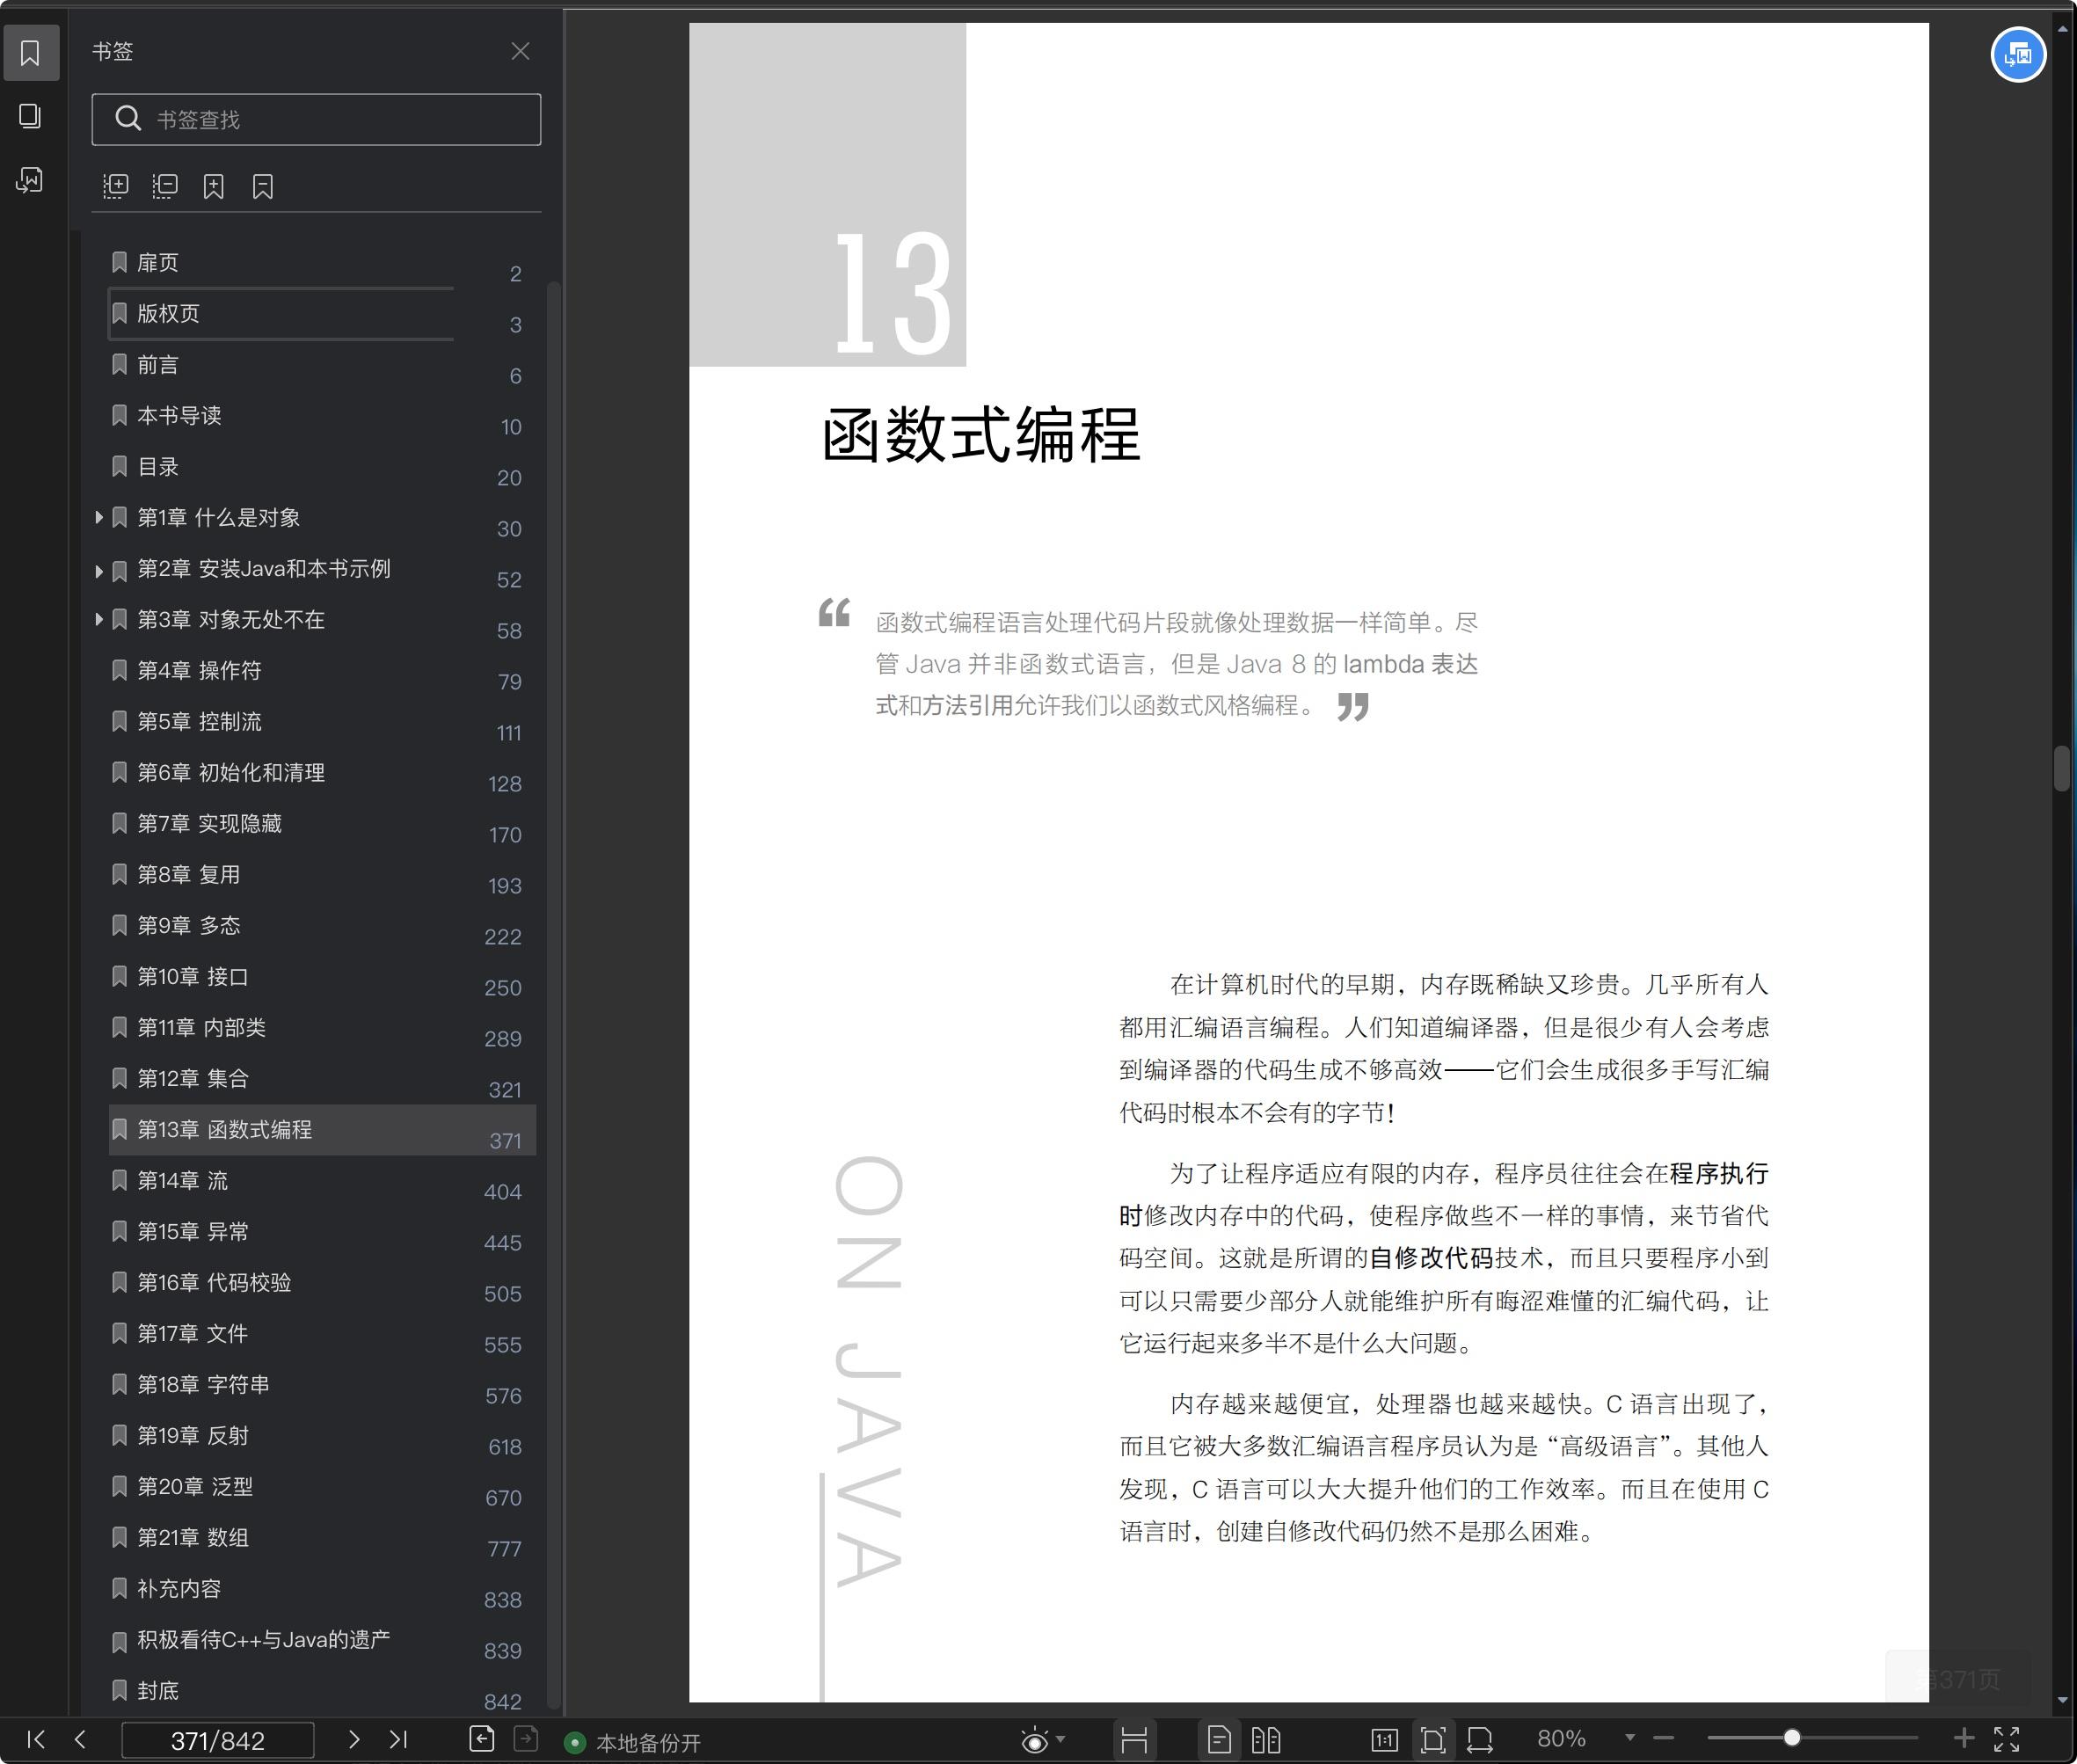Click 本地备份开 backup status
Image resolution: width=2077 pixels, height=1764 pixels.
pos(633,1743)
